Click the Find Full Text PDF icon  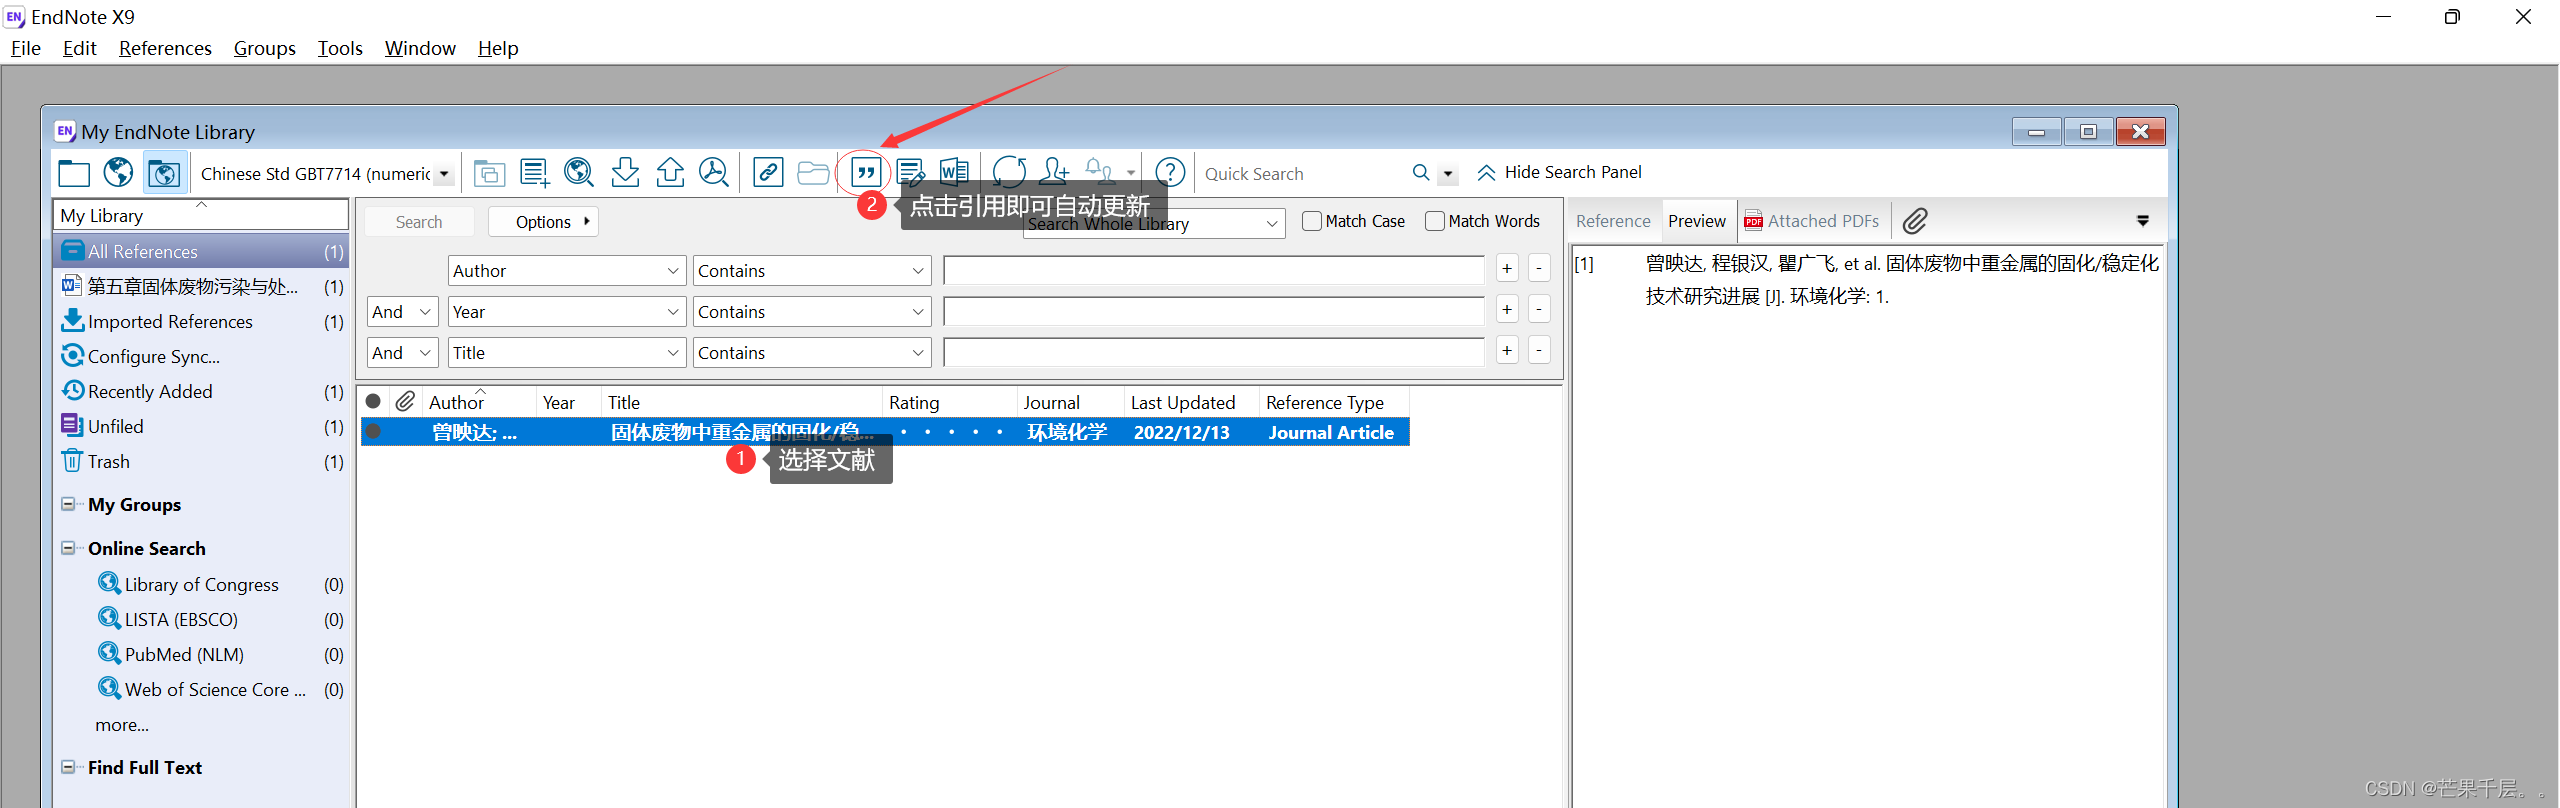(x=714, y=173)
